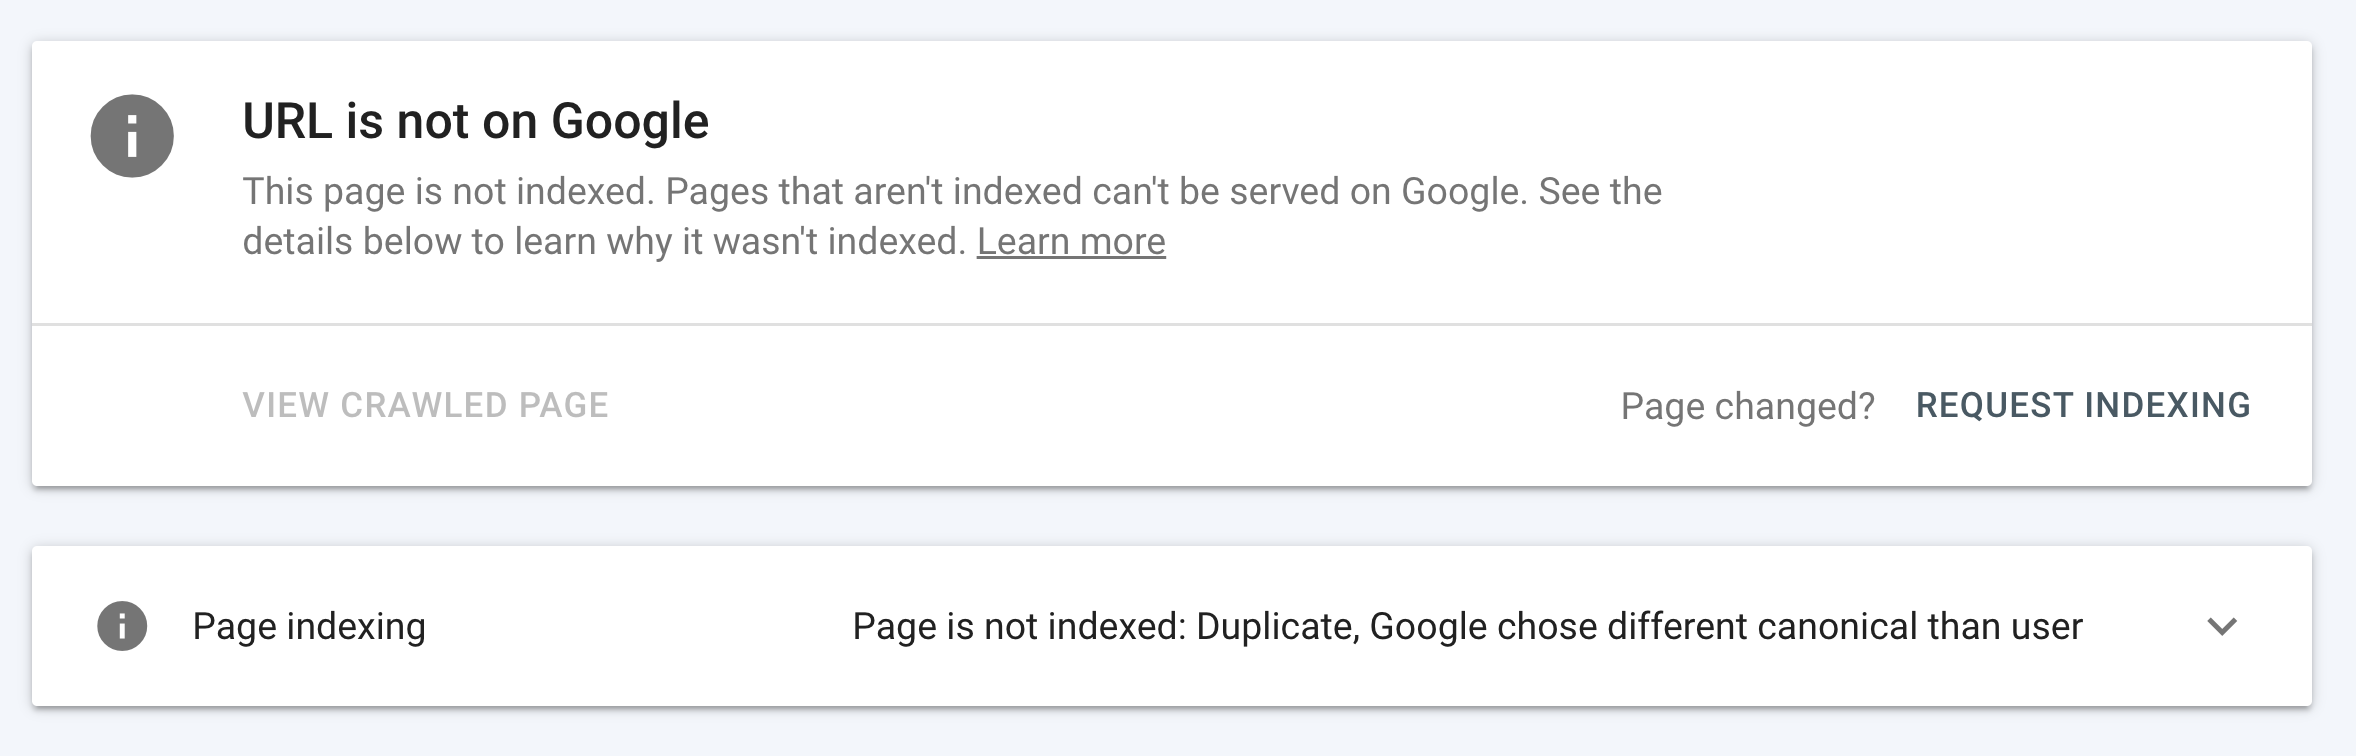Click the word 'Duplicate' in indexing status

pos(1277,626)
